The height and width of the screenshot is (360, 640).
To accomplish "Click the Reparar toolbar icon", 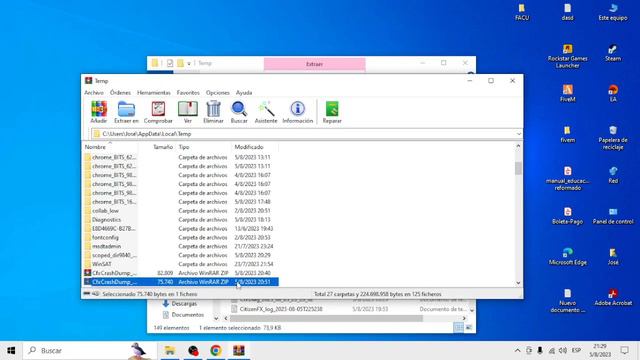I will click(332, 112).
